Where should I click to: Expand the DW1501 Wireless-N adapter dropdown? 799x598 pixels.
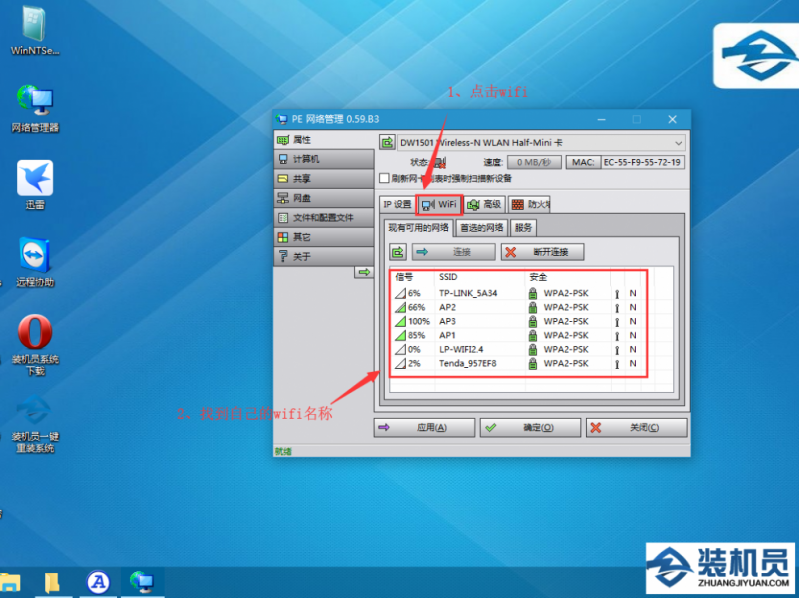[x=679, y=143]
